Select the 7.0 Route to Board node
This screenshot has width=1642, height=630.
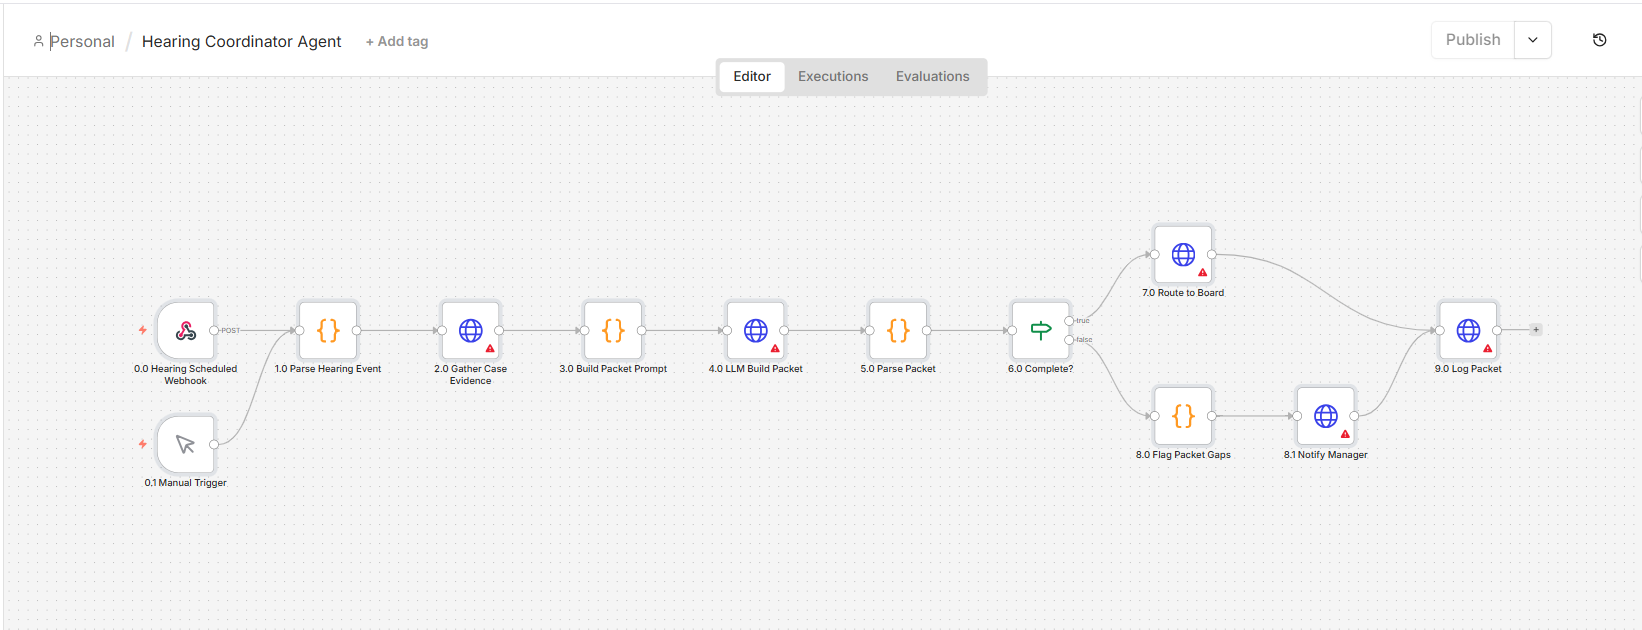1183,254
